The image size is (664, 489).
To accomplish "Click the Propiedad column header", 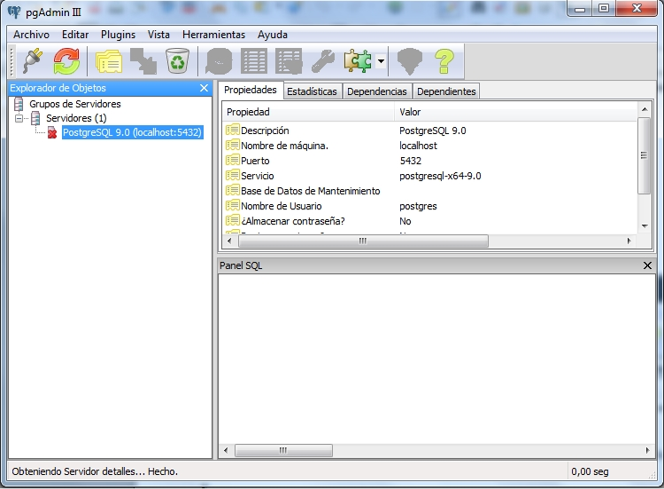I will click(308, 112).
